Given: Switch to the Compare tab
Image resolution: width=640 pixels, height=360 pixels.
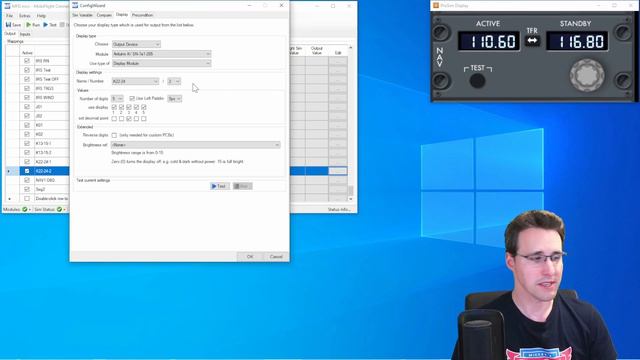Looking at the screenshot, I should click(104, 15).
